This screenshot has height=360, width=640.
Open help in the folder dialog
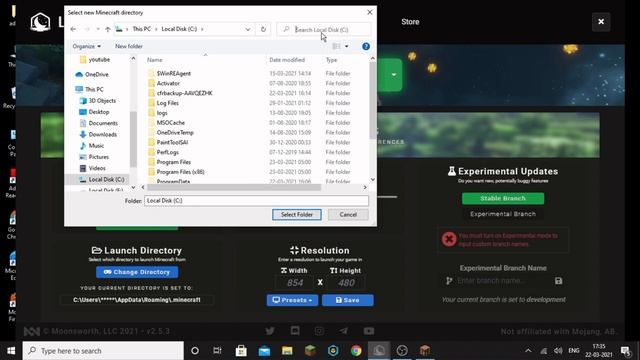pos(366,47)
